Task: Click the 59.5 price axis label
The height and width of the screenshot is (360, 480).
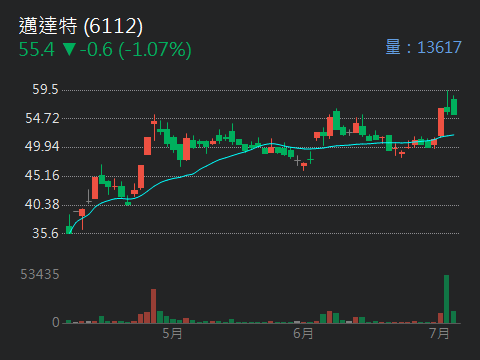Action: tap(45, 90)
